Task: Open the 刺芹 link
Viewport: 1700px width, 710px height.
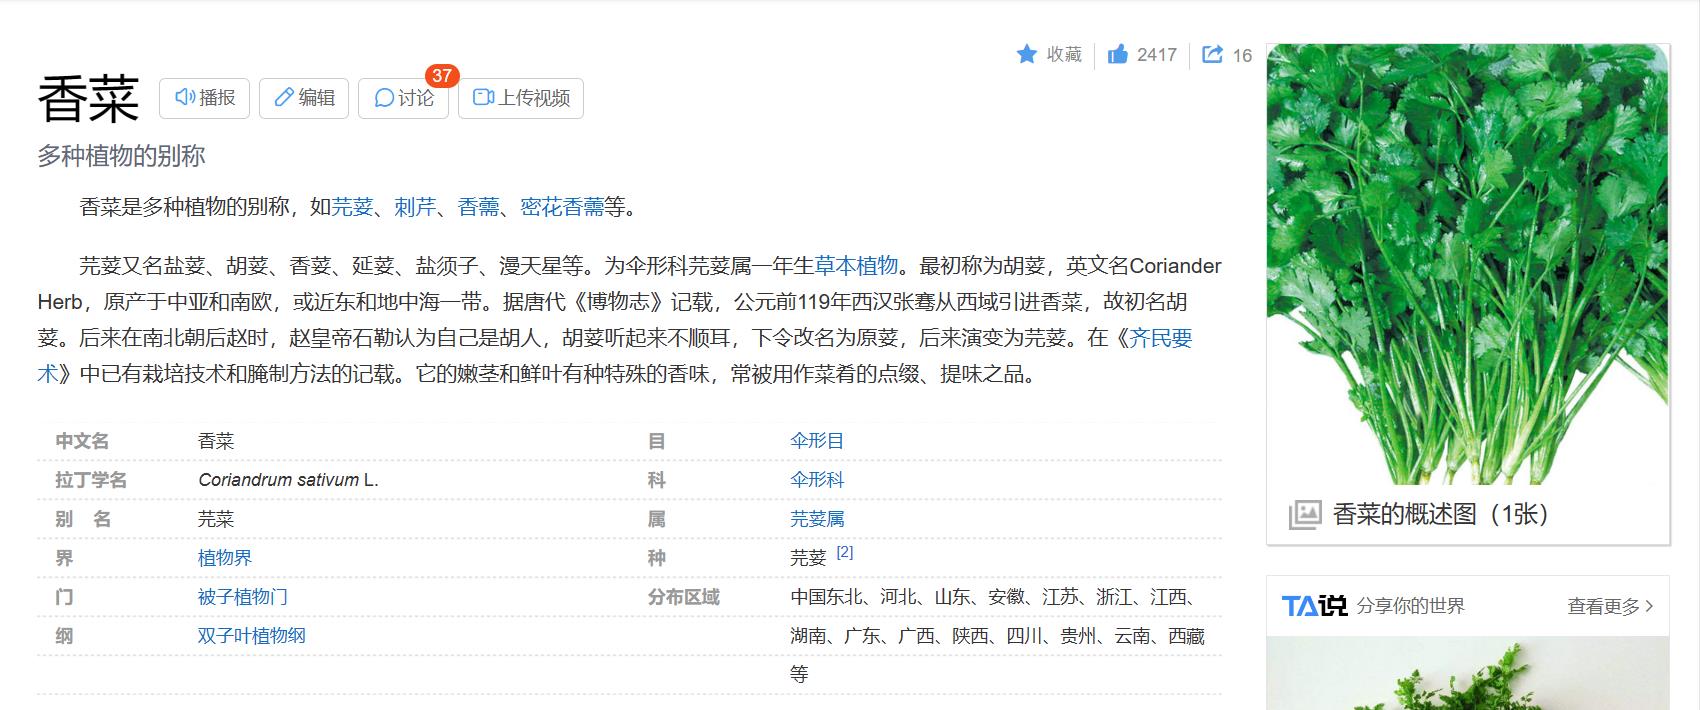Action: coord(415,207)
